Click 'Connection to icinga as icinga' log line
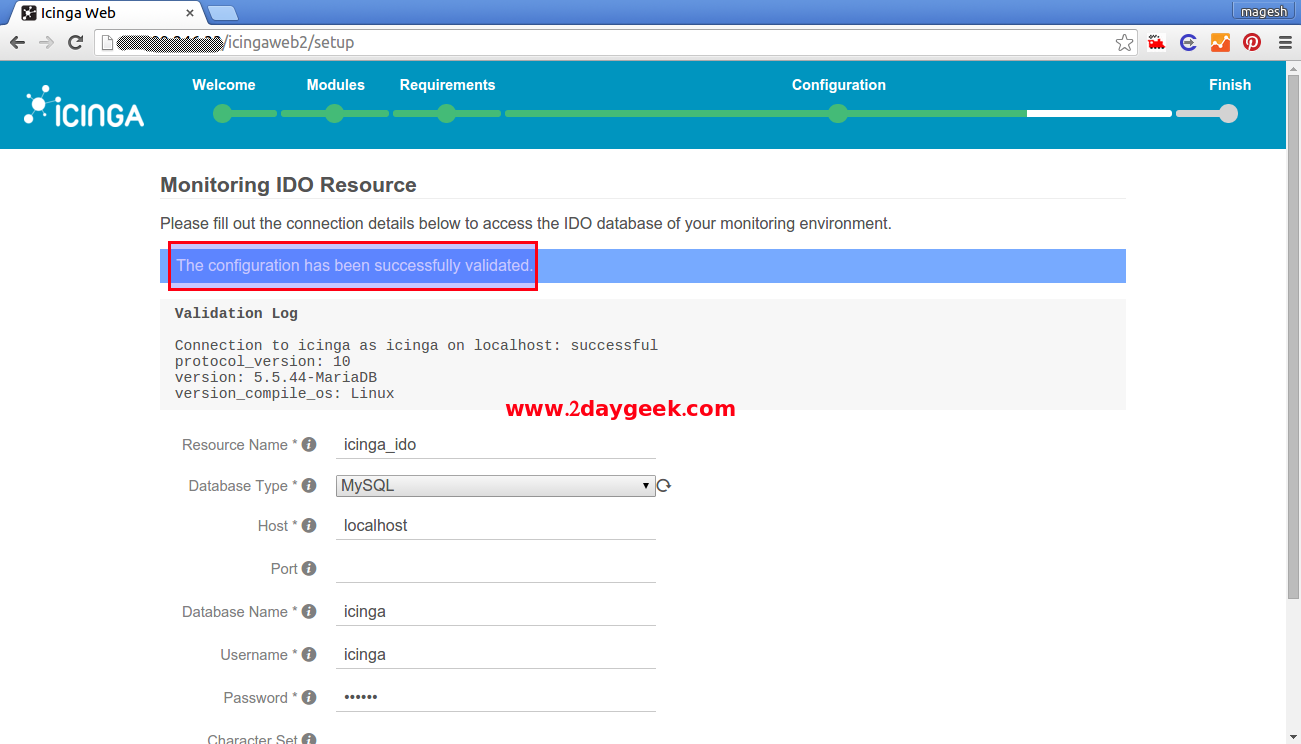This screenshot has width=1301, height=744. 416,345
